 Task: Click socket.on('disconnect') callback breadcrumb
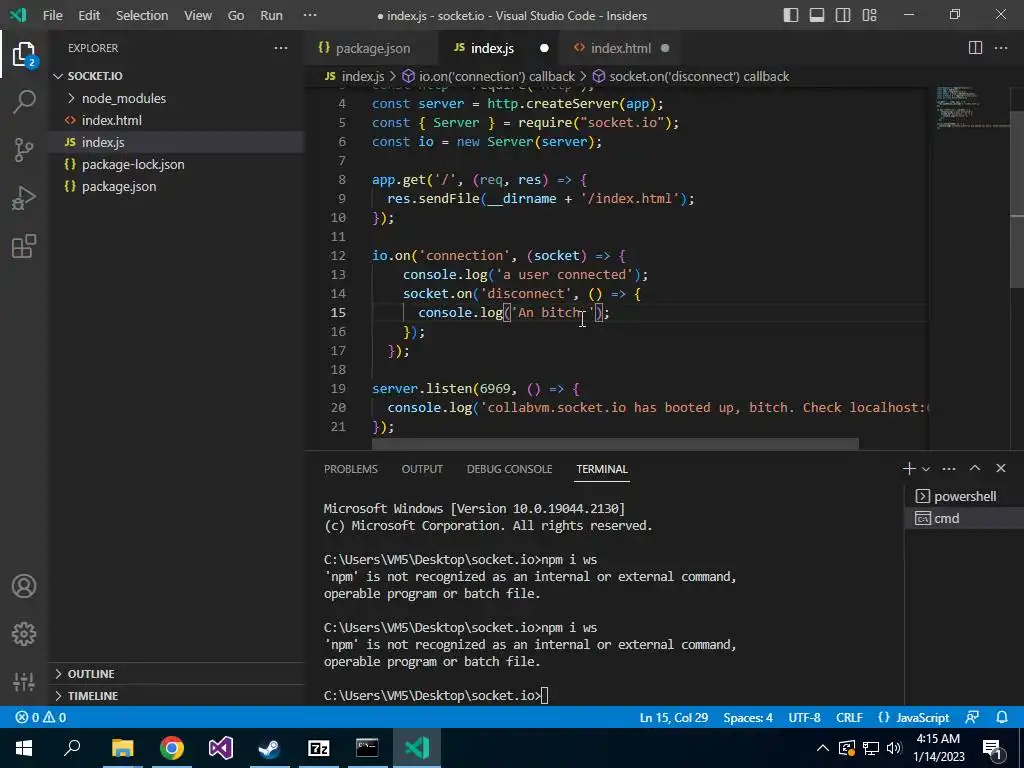click(690, 76)
